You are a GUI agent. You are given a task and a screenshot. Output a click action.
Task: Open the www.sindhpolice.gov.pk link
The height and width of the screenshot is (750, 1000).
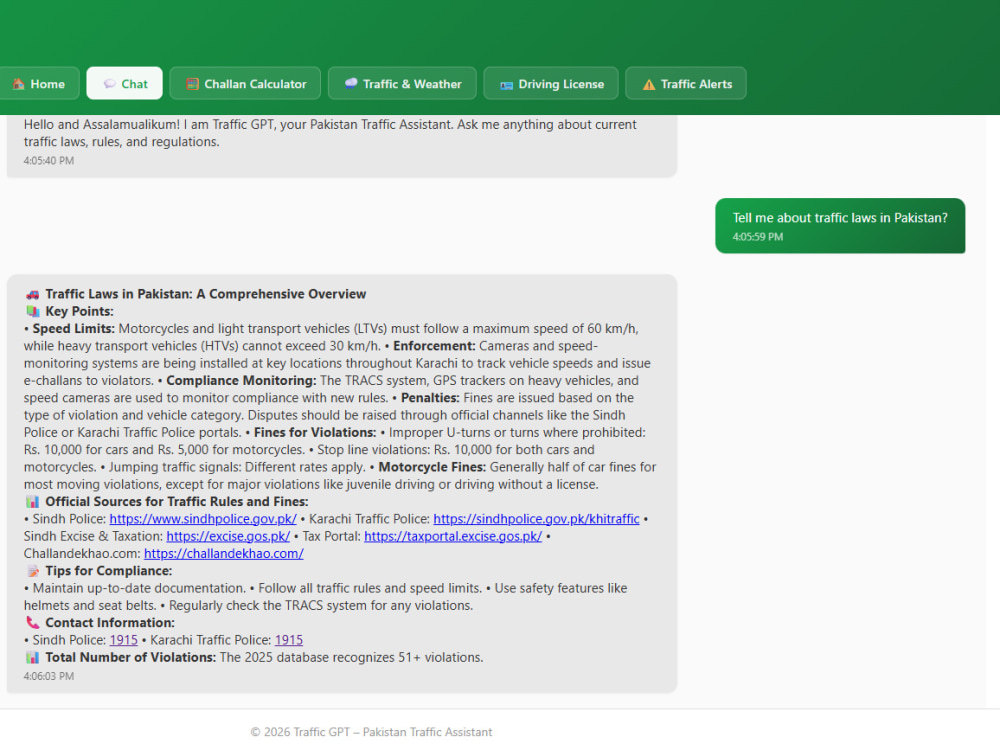pos(203,518)
